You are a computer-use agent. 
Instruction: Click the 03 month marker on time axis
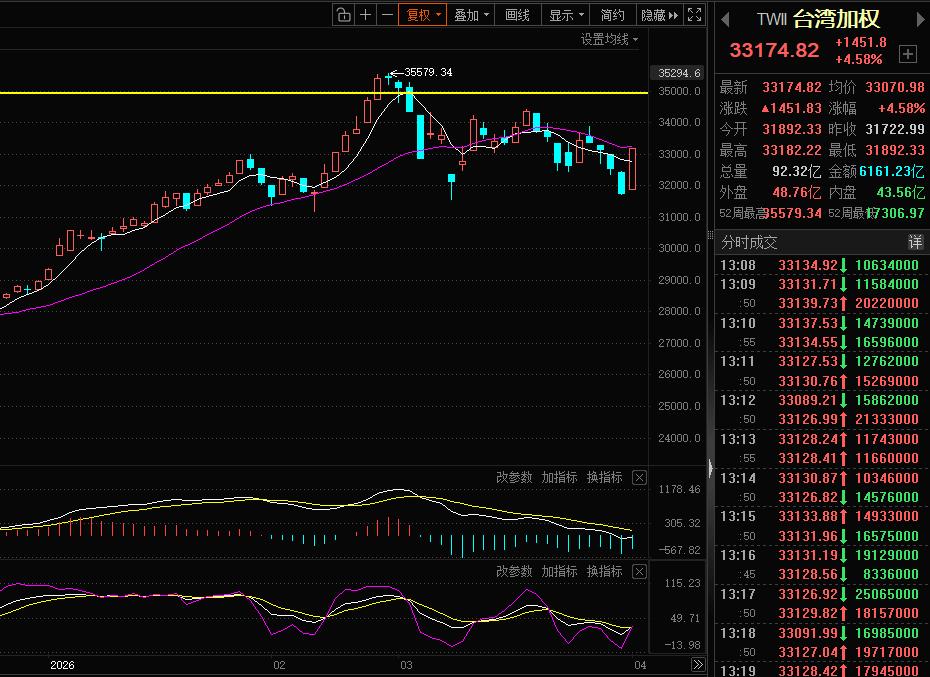coord(406,665)
